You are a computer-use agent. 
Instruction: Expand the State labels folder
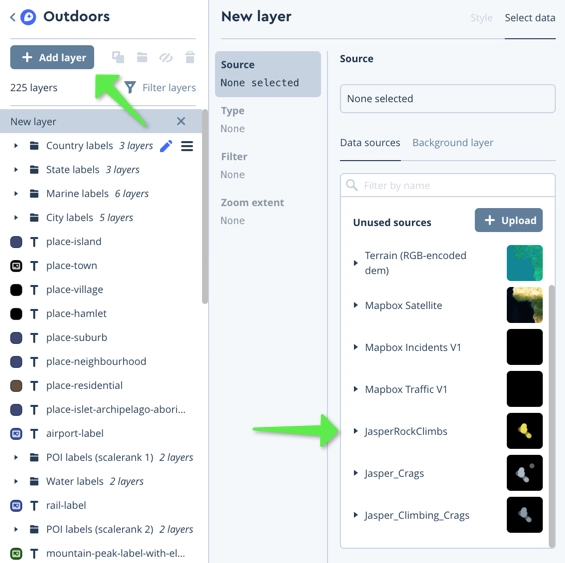tap(16, 170)
